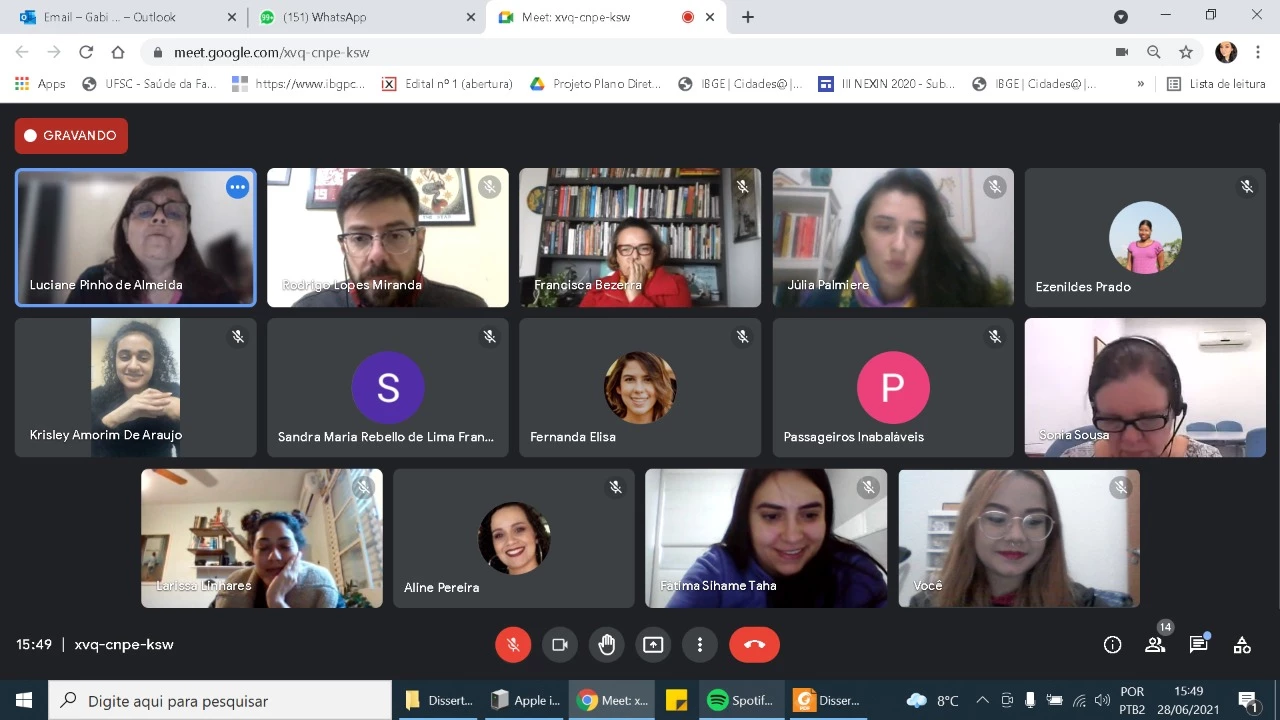This screenshot has width=1280, height=720.
Task: Click the Windows search box
Action: (220, 700)
